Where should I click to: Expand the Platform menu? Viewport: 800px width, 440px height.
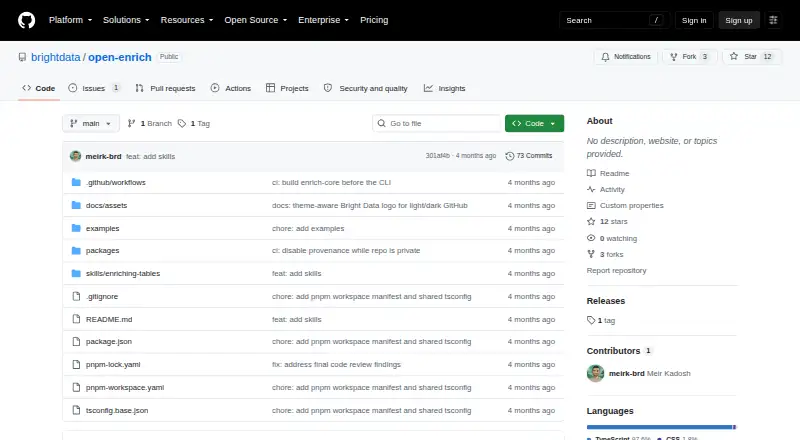pos(70,20)
